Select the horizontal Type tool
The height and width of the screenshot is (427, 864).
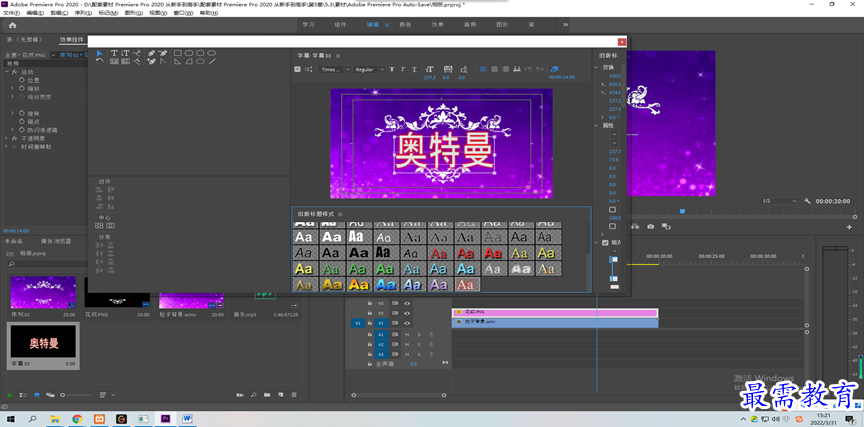click(114, 53)
